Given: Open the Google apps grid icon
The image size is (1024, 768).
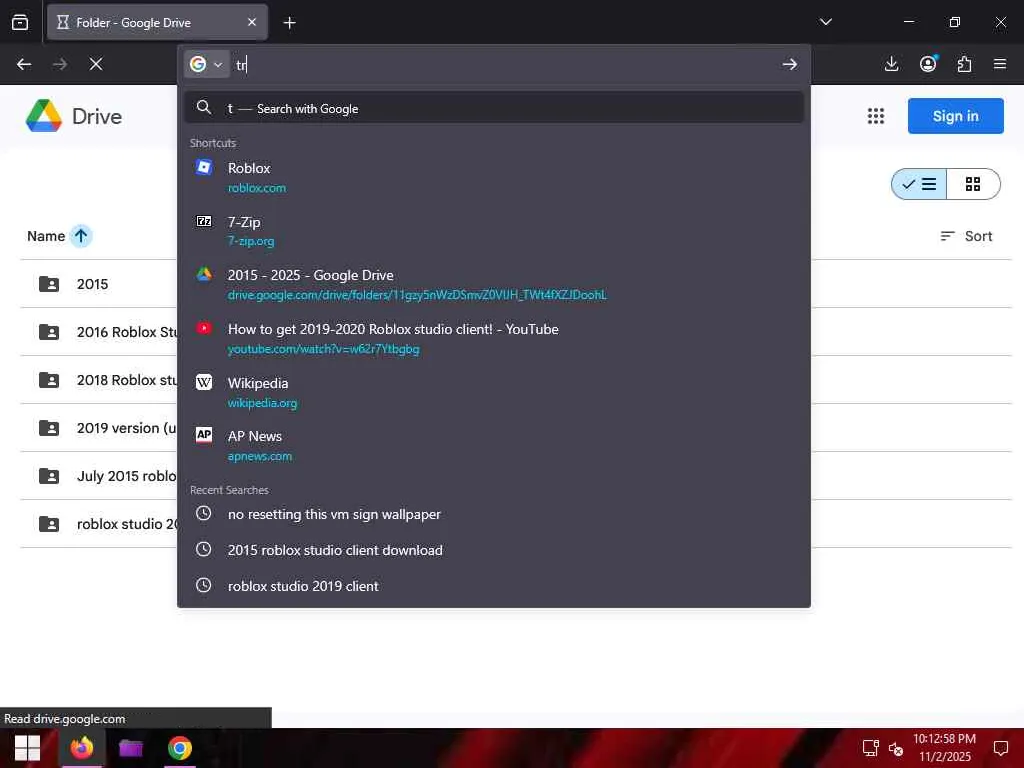Looking at the screenshot, I should [876, 116].
